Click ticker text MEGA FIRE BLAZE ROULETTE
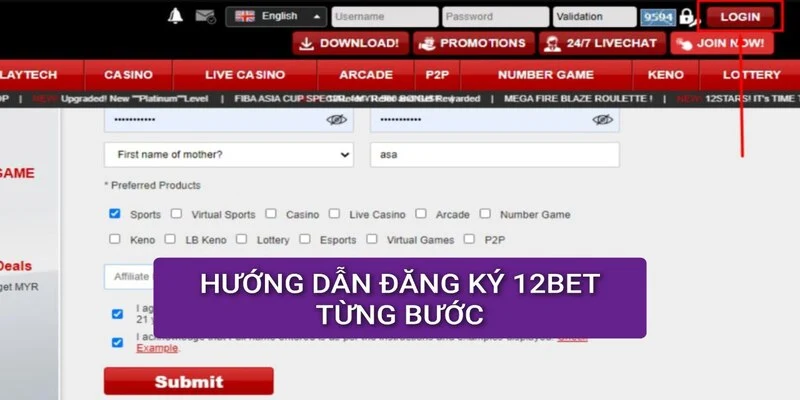 tap(578, 99)
